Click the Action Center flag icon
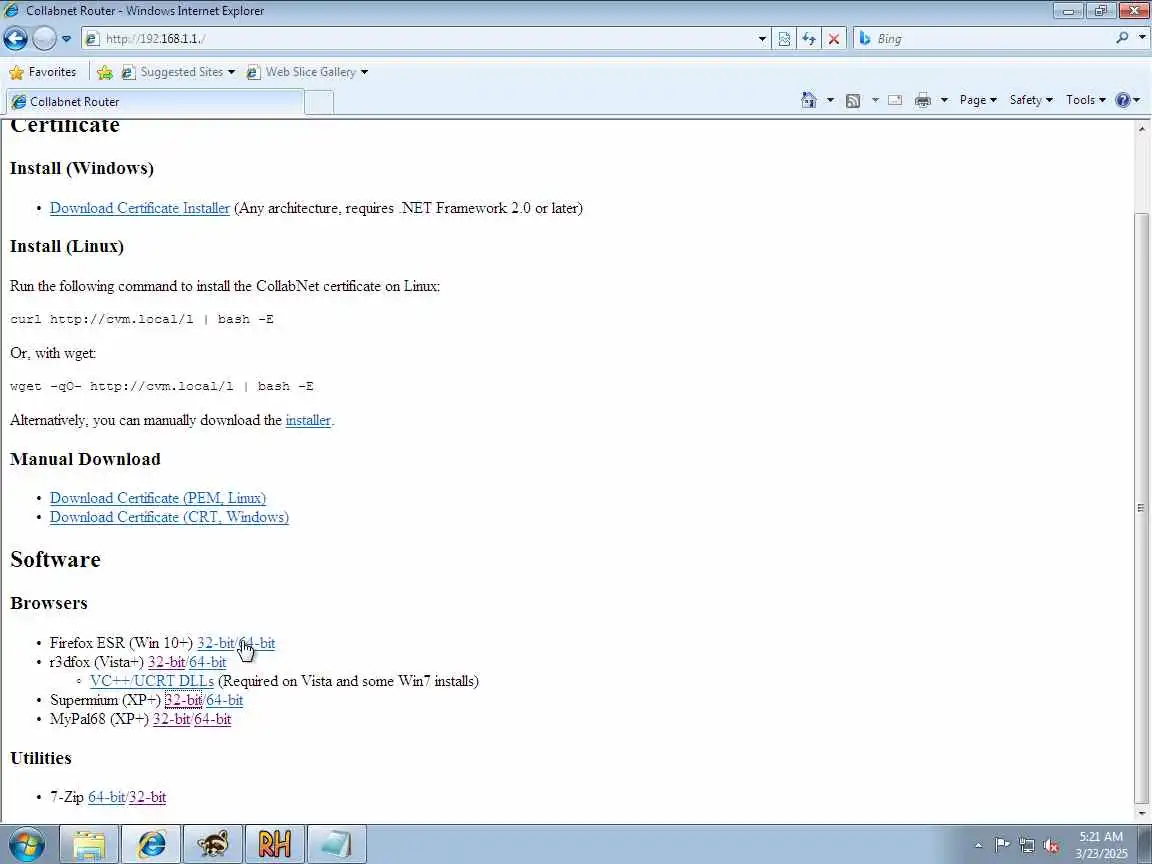 (x=1001, y=845)
